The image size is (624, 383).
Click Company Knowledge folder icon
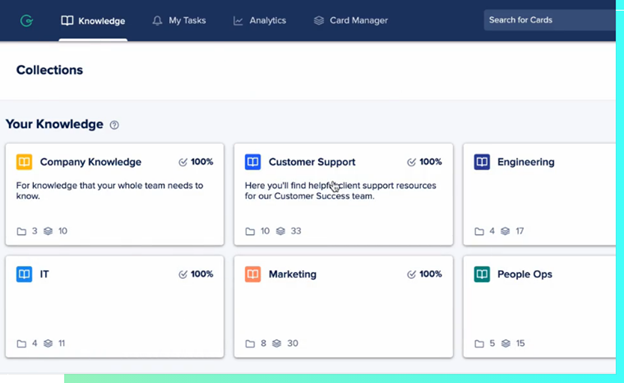click(21, 231)
